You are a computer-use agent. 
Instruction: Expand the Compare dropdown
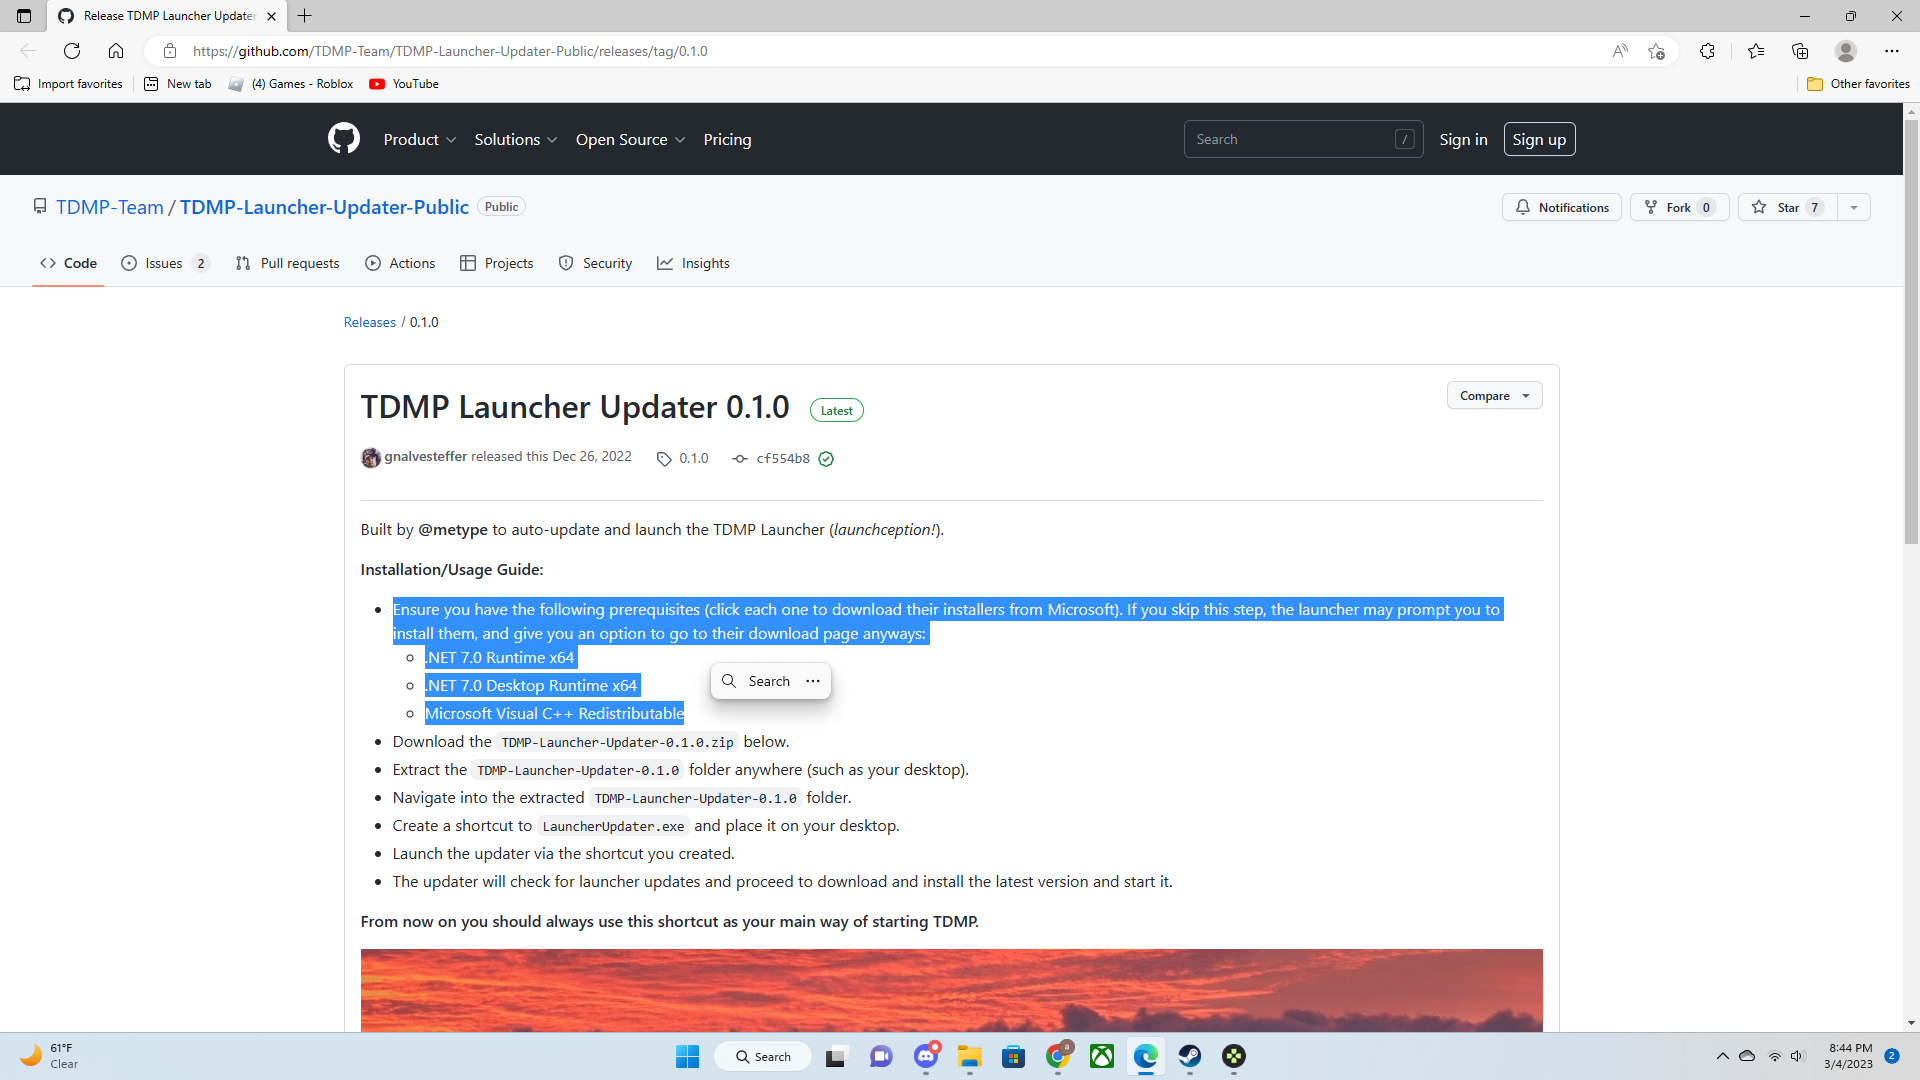coord(1494,396)
